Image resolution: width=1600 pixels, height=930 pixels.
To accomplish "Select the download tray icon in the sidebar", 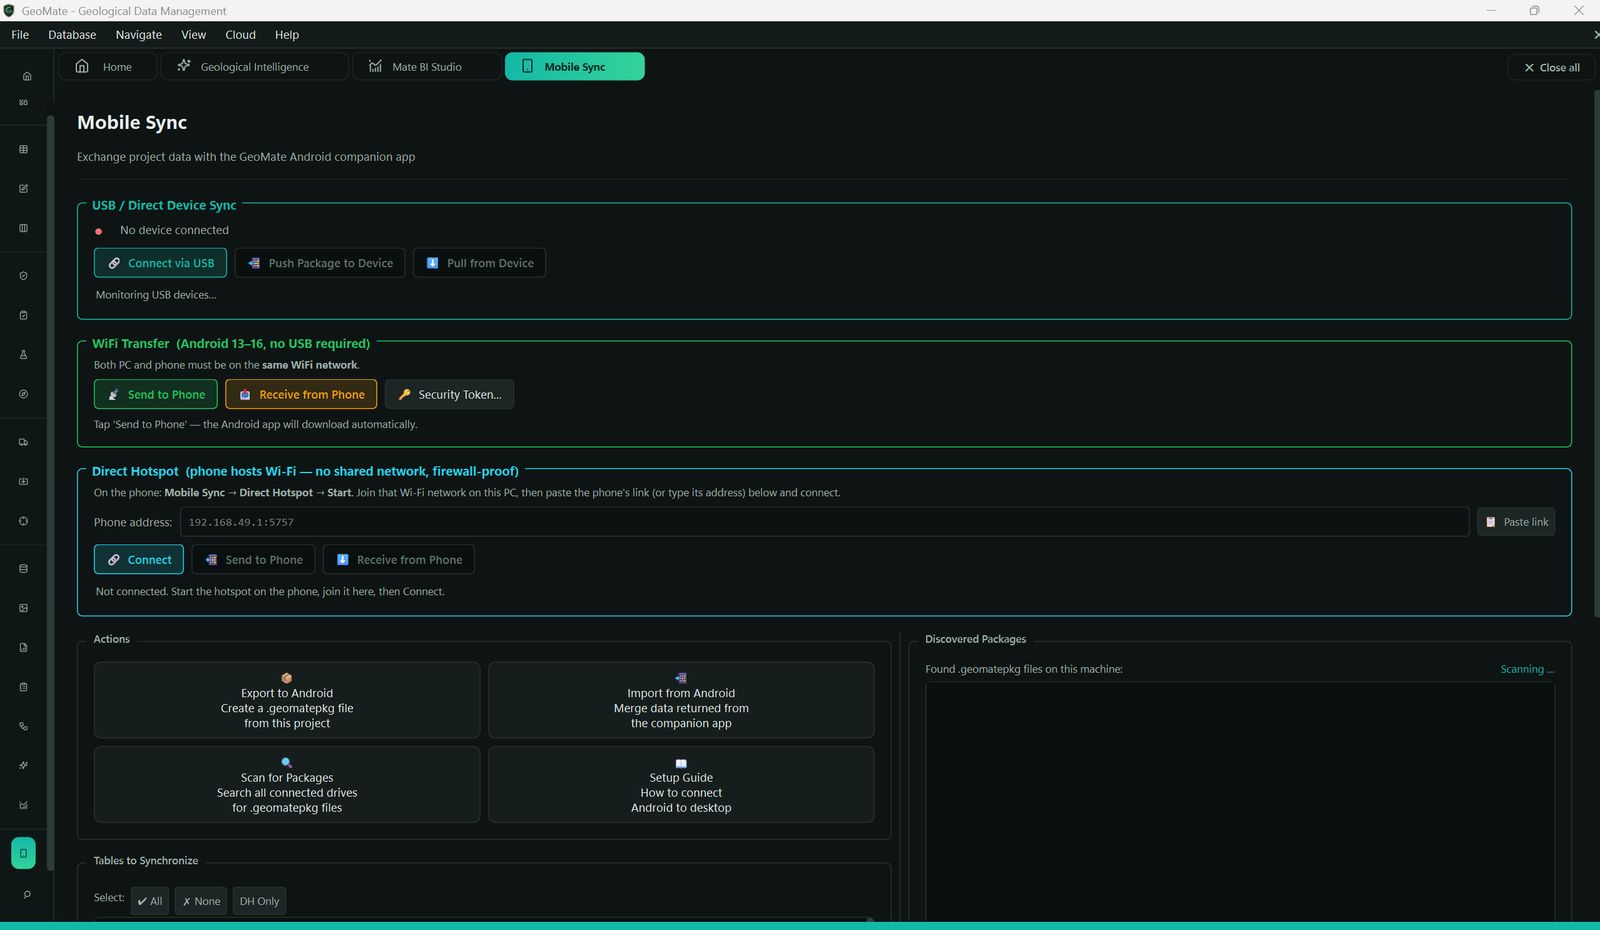I will pos(23,481).
